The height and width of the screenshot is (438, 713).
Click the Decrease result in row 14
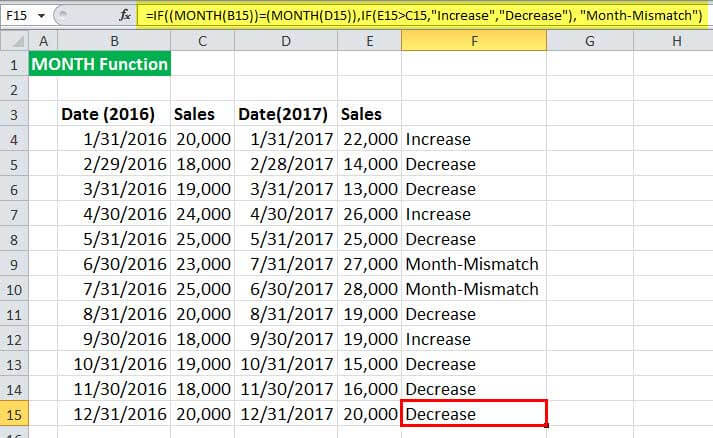[474, 389]
